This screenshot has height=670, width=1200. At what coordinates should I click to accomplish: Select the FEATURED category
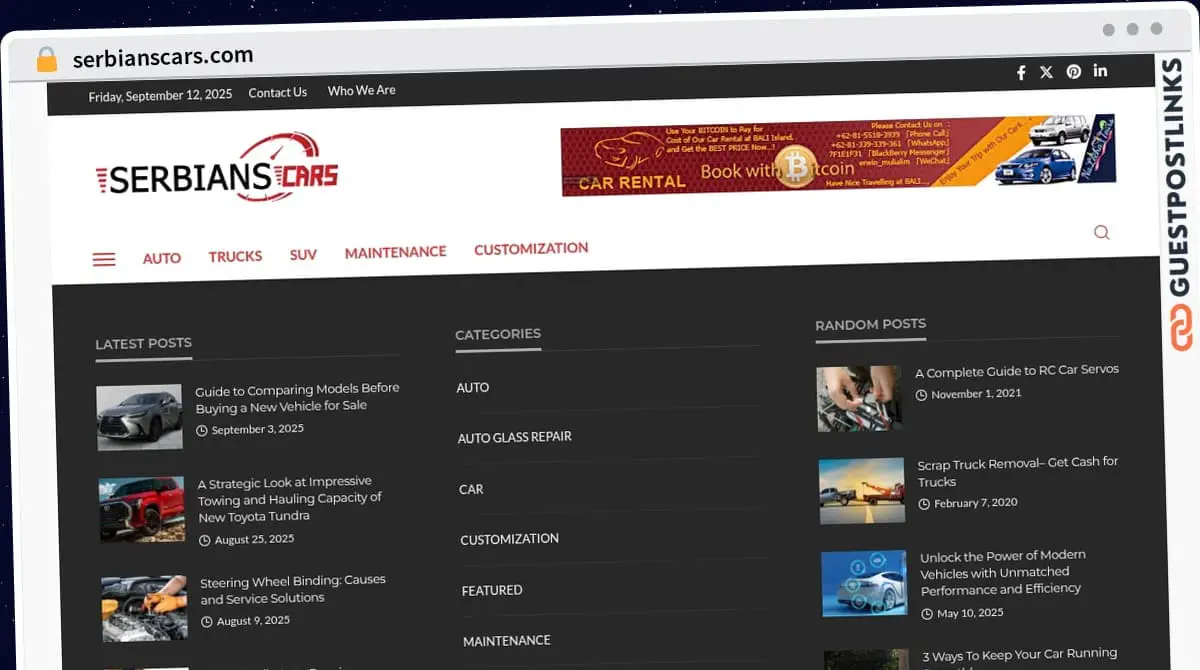click(492, 590)
